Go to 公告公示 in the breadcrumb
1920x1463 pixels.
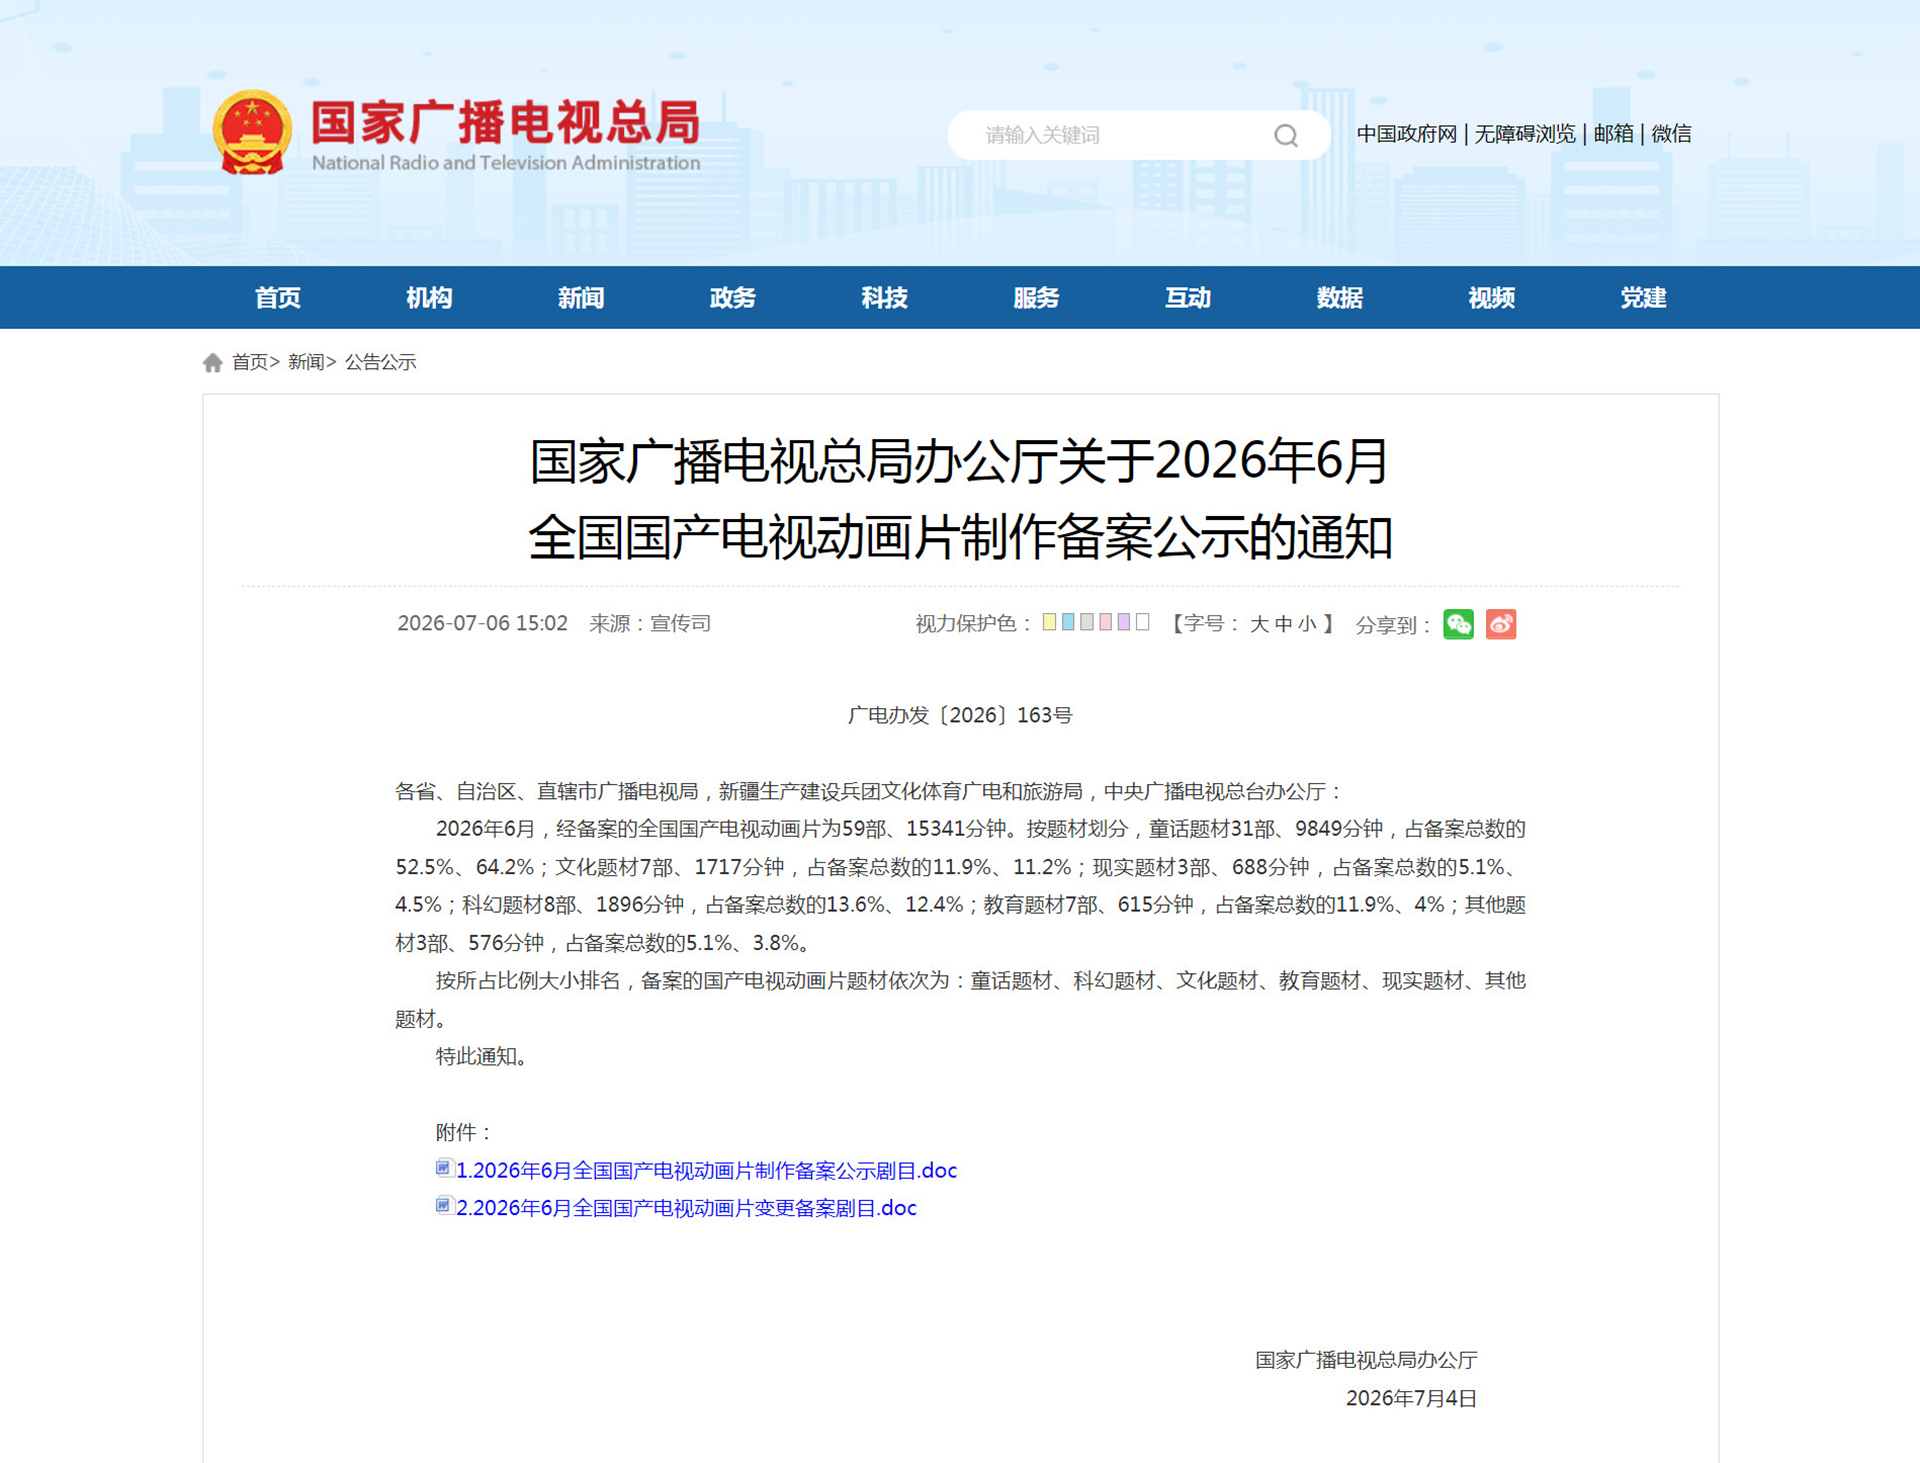(x=380, y=362)
